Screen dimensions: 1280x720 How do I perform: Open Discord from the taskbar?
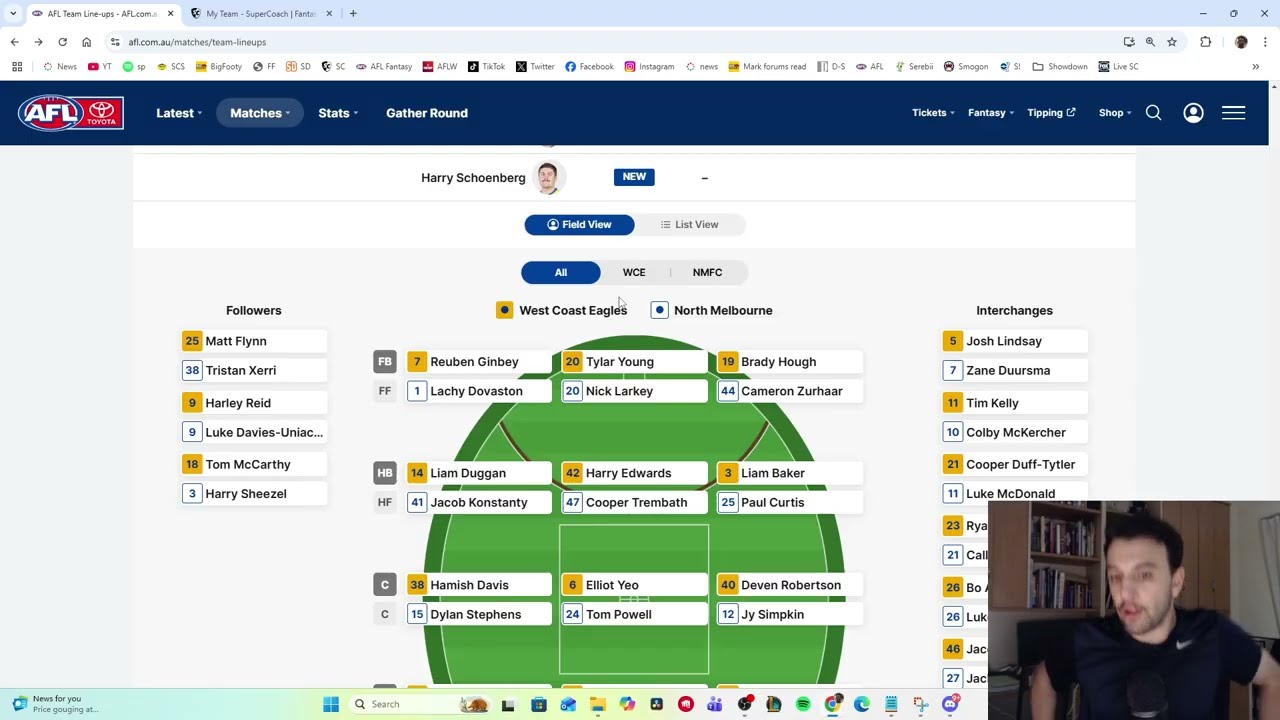click(x=950, y=704)
